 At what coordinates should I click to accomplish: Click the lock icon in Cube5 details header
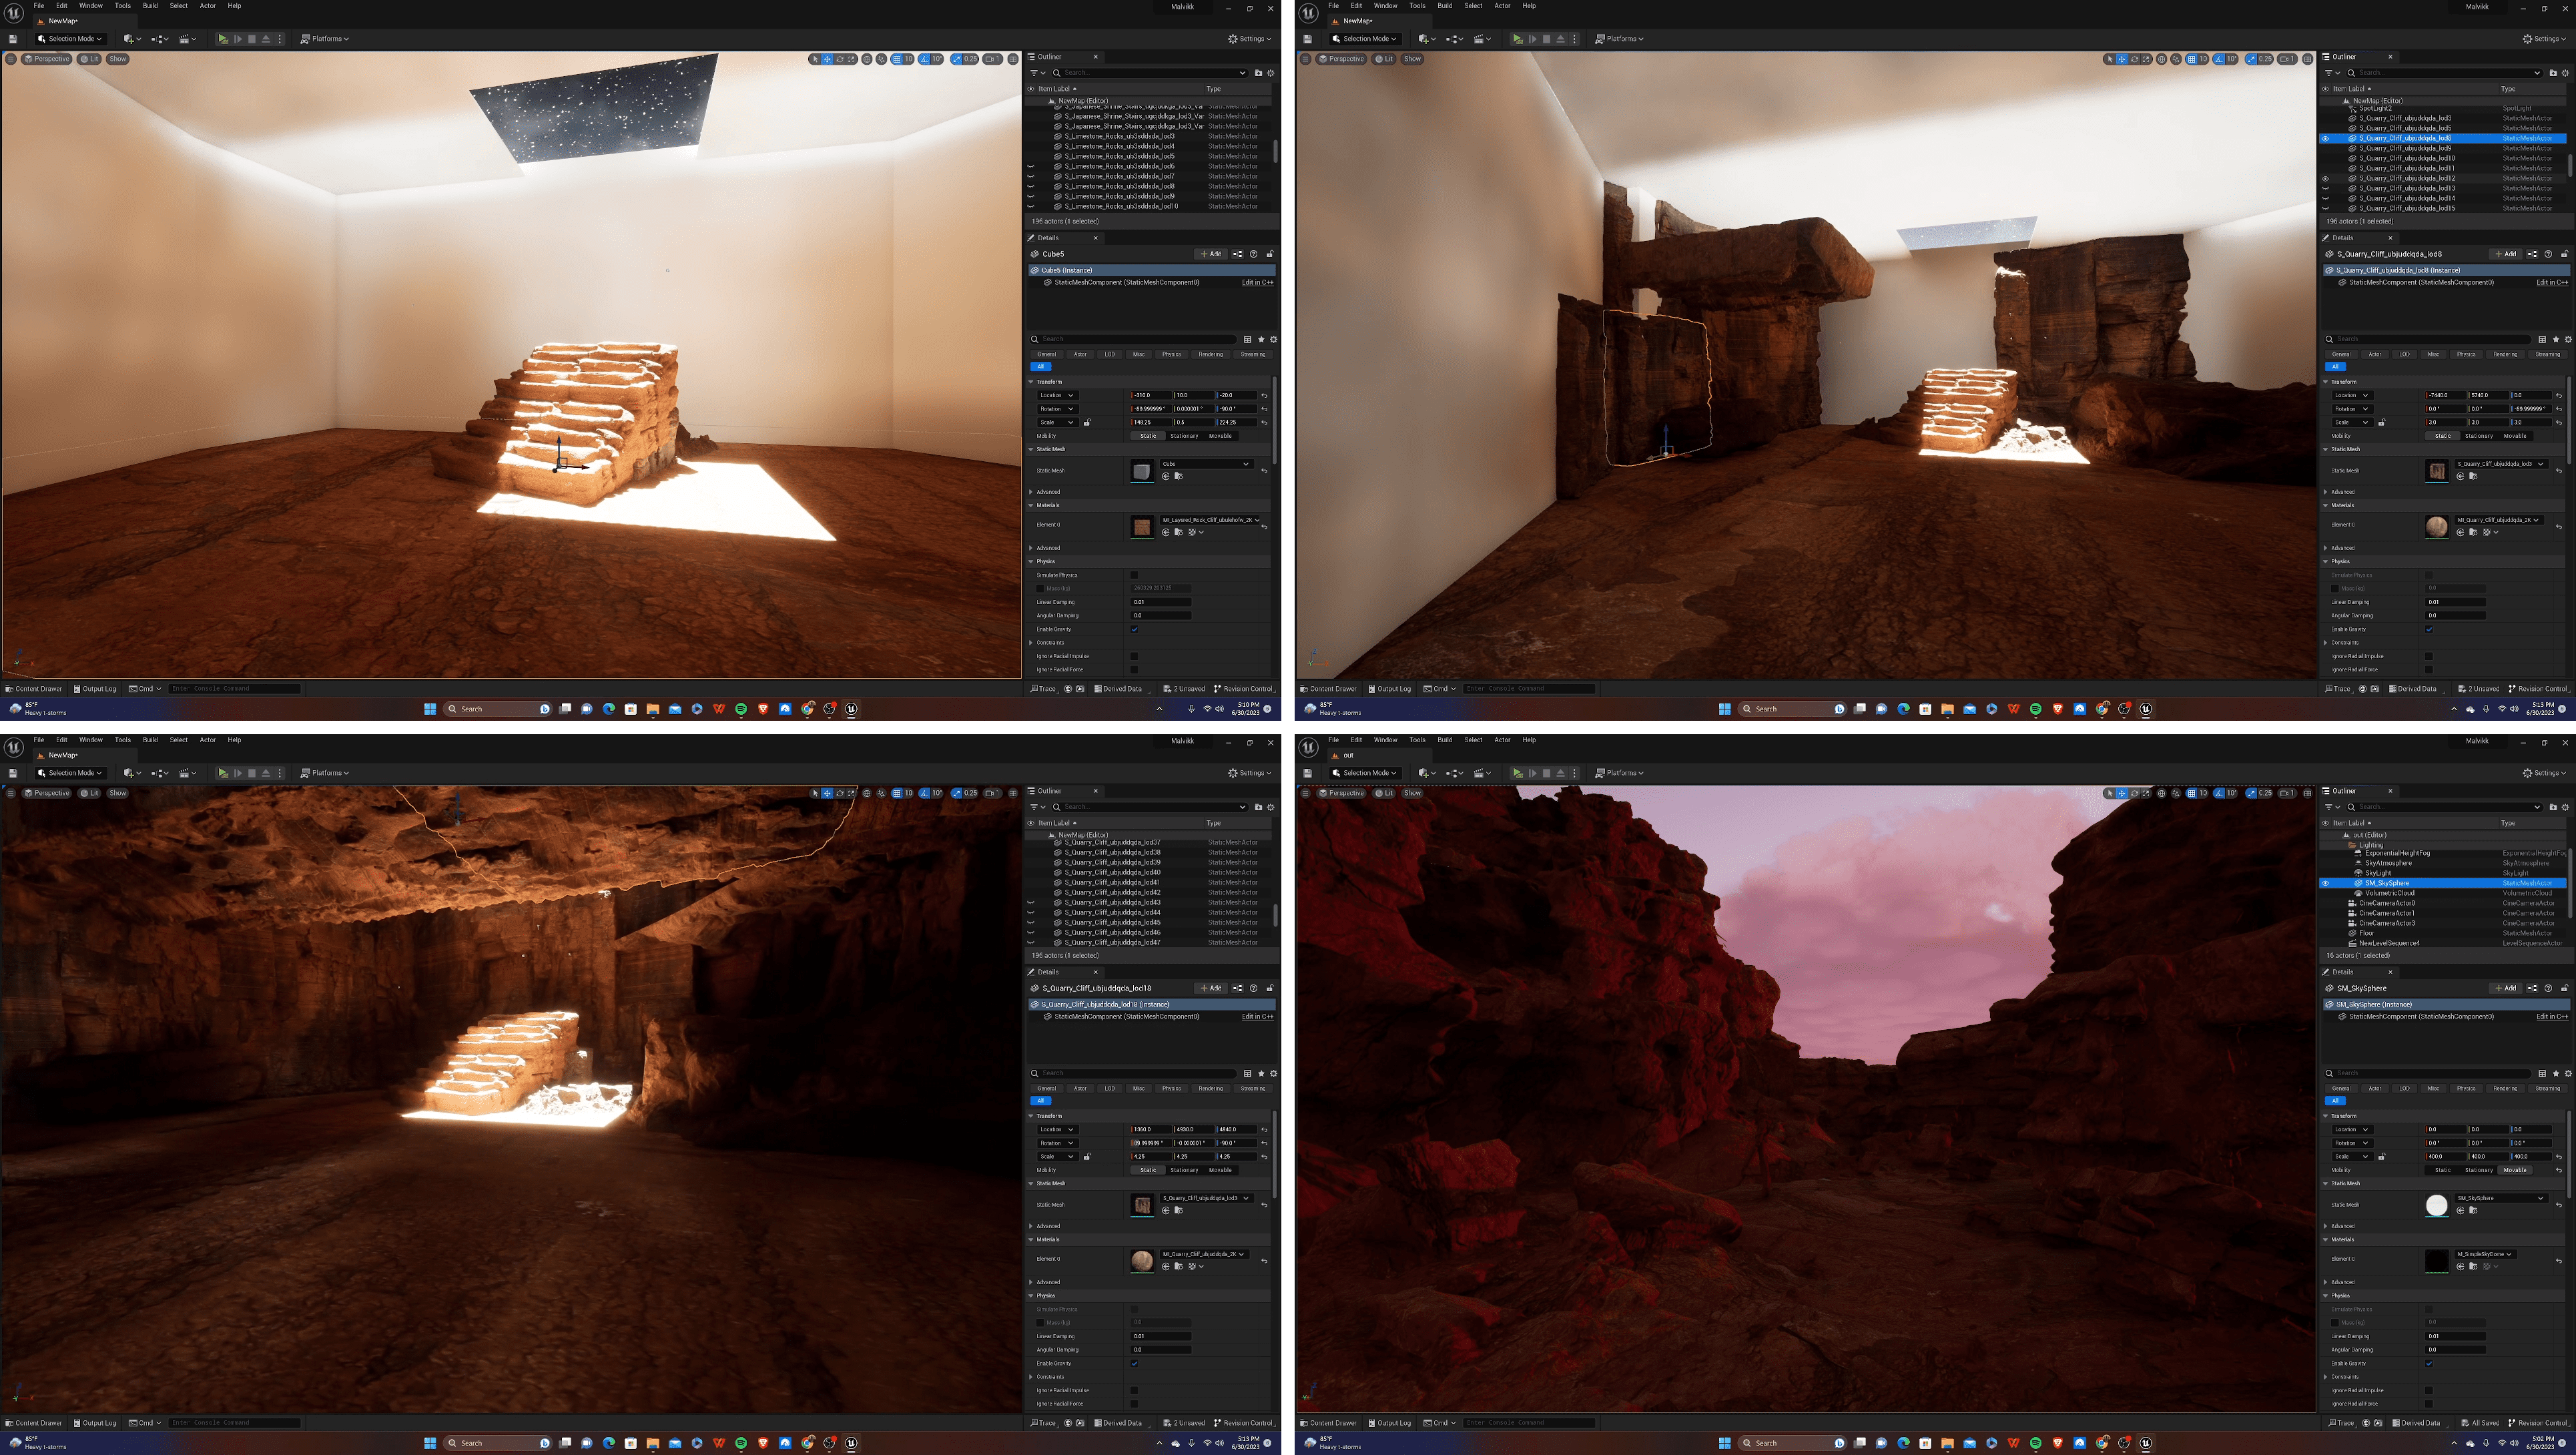click(1270, 254)
